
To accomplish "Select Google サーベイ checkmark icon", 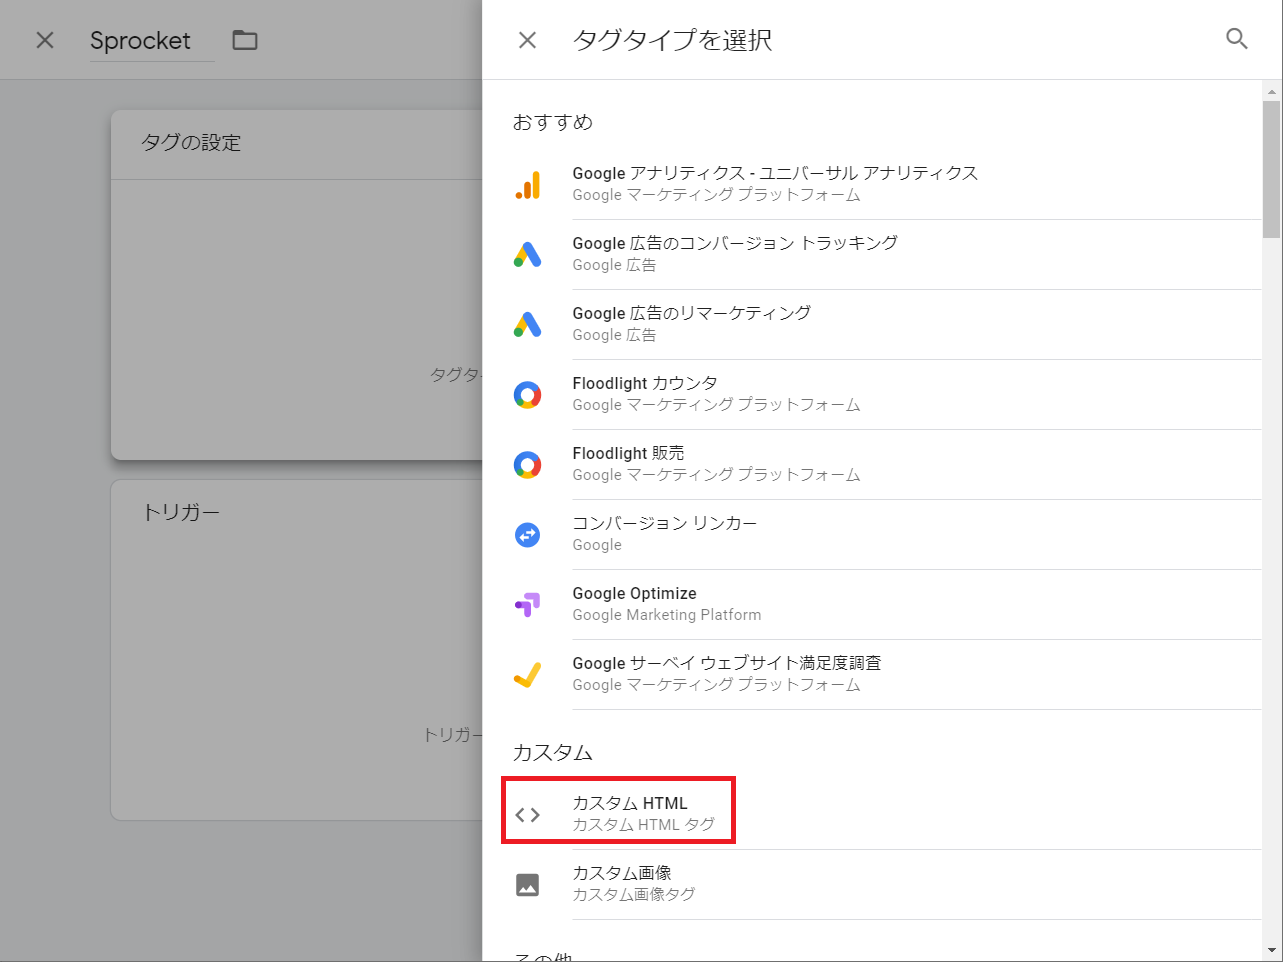I will pyautogui.click(x=528, y=675).
